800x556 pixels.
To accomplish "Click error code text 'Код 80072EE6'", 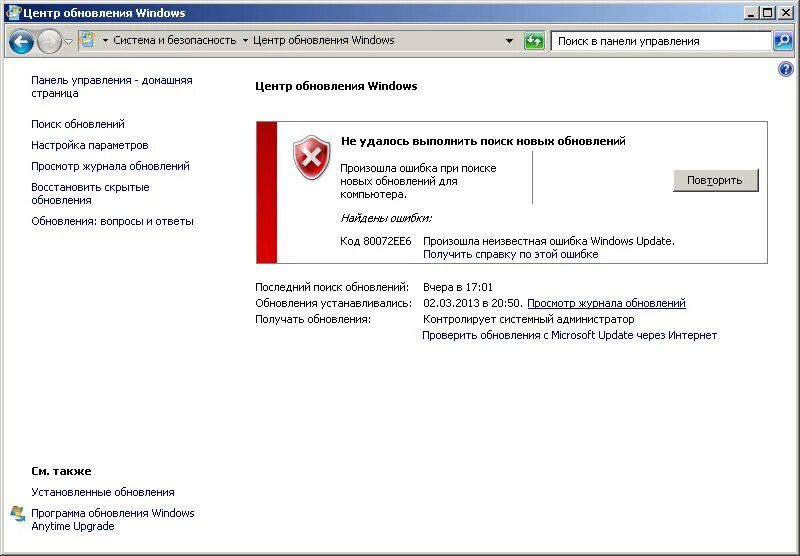I will click(x=376, y=241).
